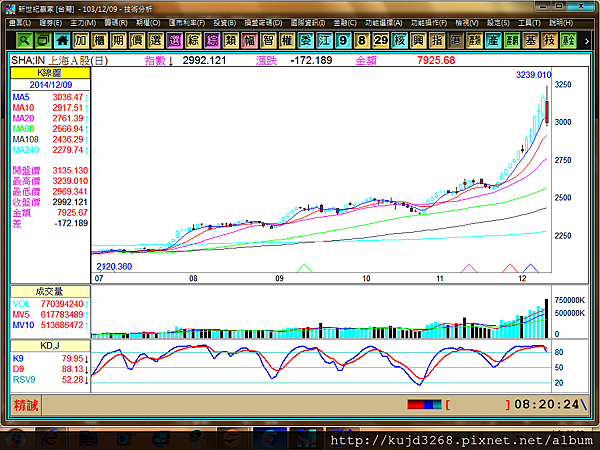The height and width of the screenshot is (450, 600).
Task: Open the (E) menu
Action: [x=51, y=23]
